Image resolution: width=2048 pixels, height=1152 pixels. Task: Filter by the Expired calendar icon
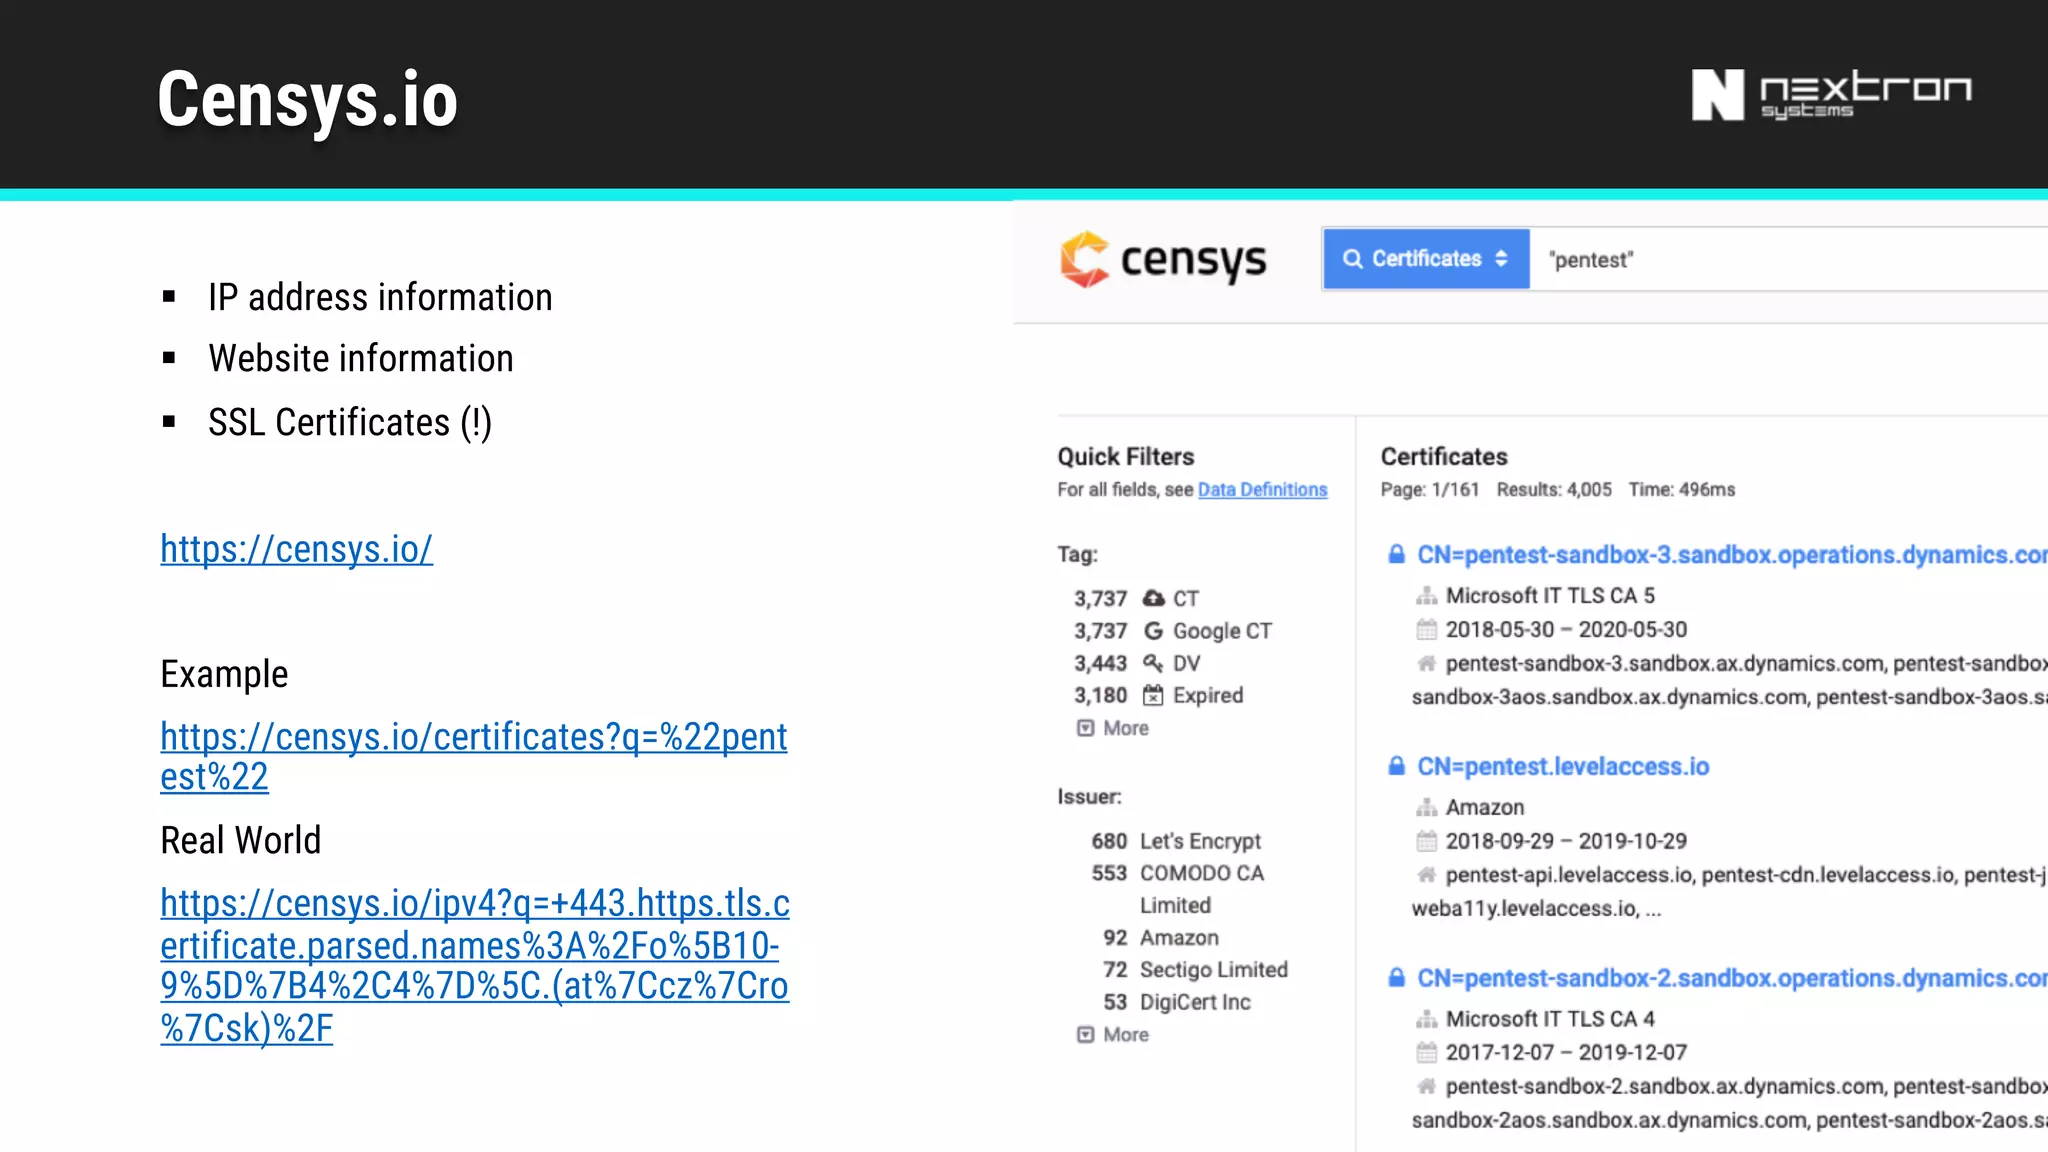point(1153,695)
